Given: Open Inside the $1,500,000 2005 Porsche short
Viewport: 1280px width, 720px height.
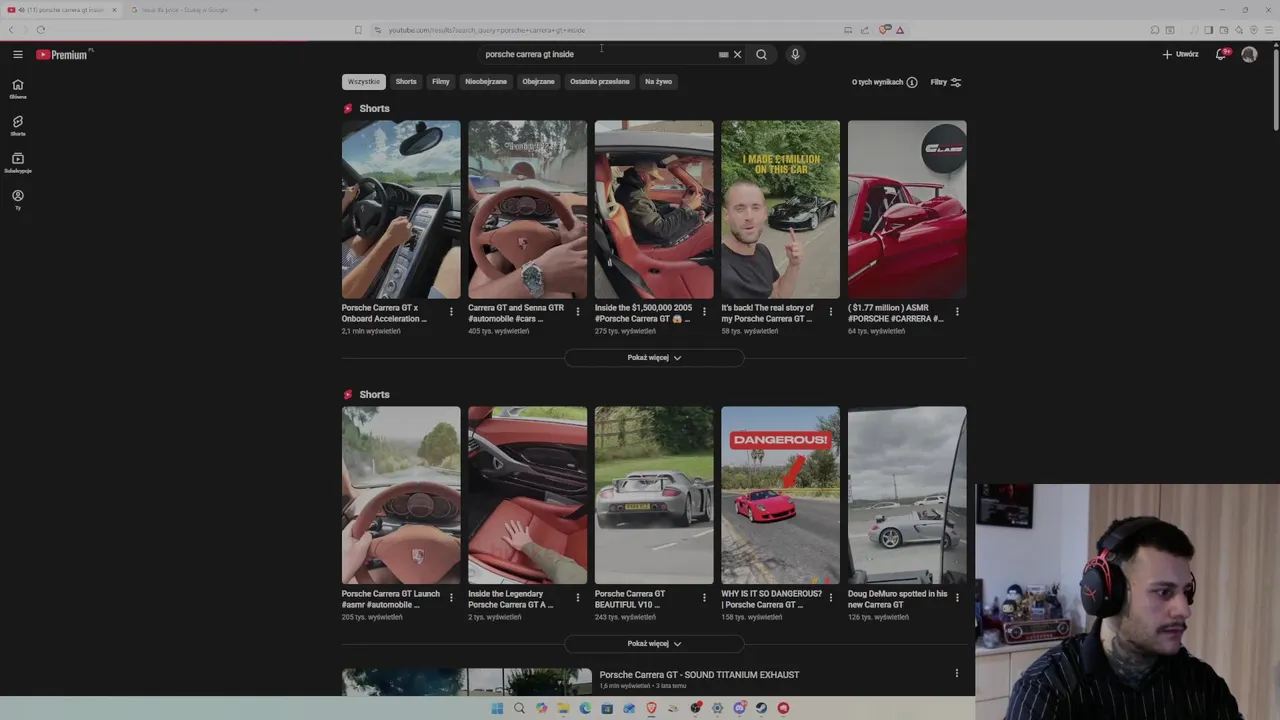Looking at the screenshot, I should tap(654, 210).
